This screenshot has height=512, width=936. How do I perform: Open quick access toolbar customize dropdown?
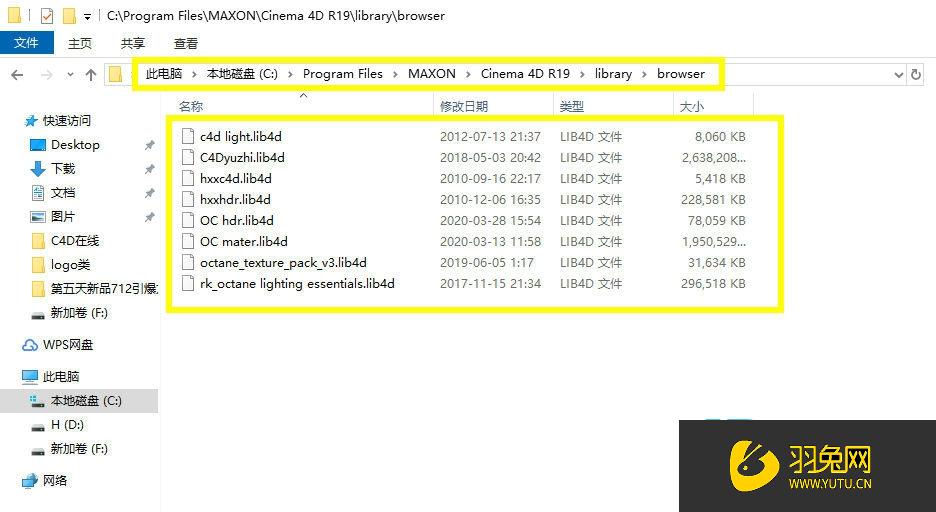(87, 16)
